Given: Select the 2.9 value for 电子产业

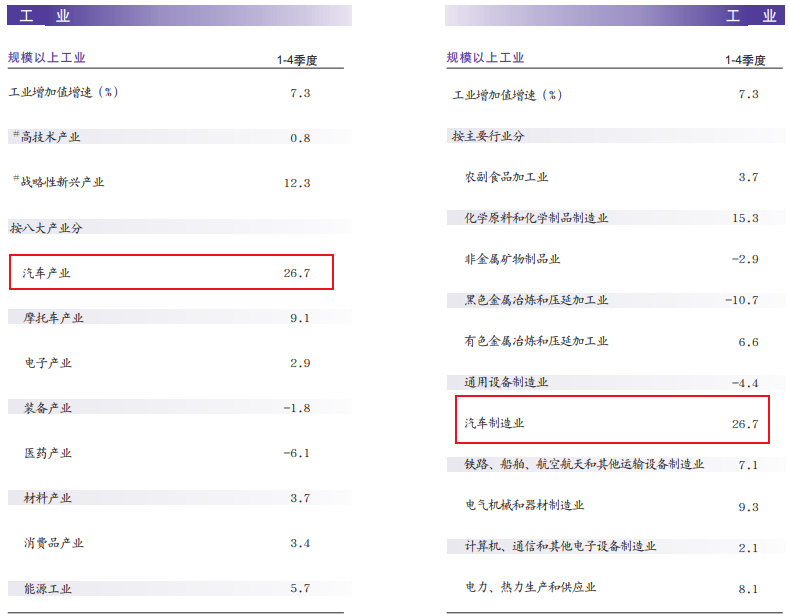Looking at the screenshot, I should pyautogui.click(x=300, y=363).
